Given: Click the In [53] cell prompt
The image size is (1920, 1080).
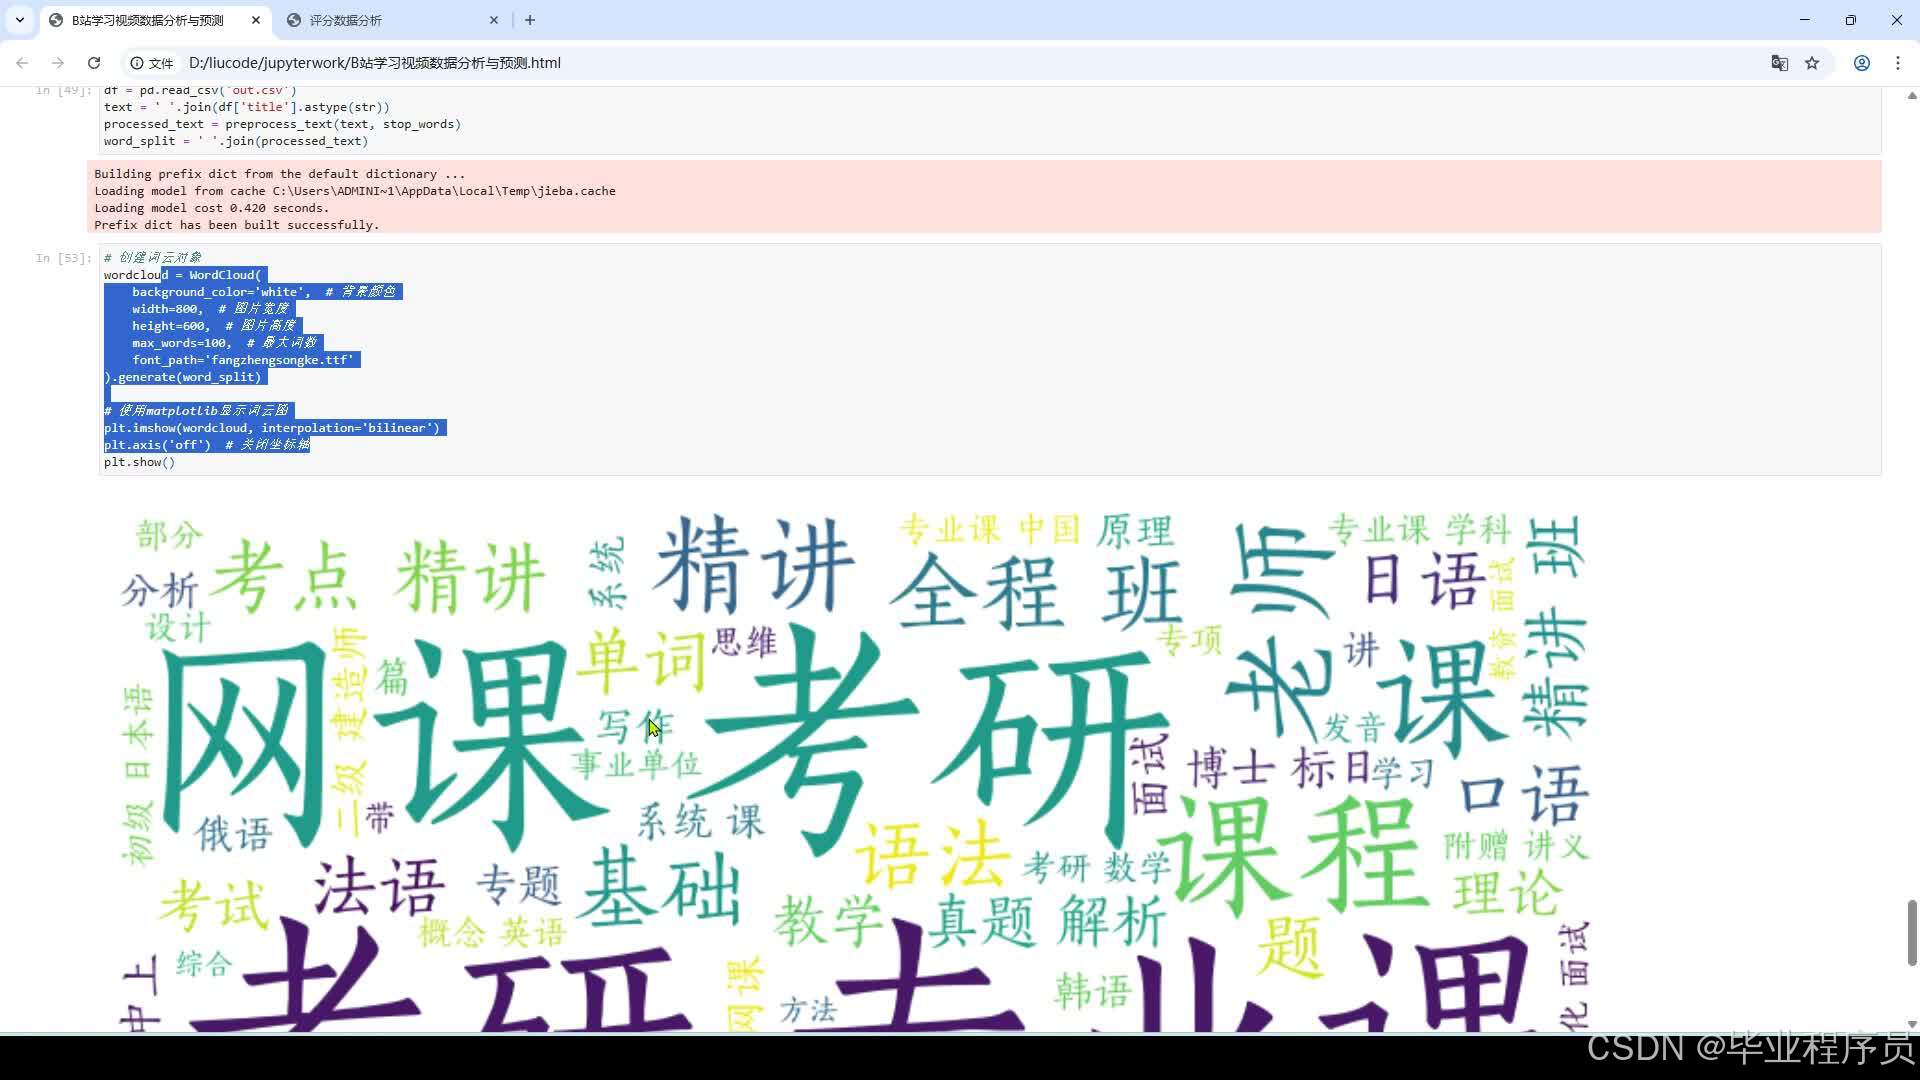Looking at the screenshot, I should (x=63, y=258).
